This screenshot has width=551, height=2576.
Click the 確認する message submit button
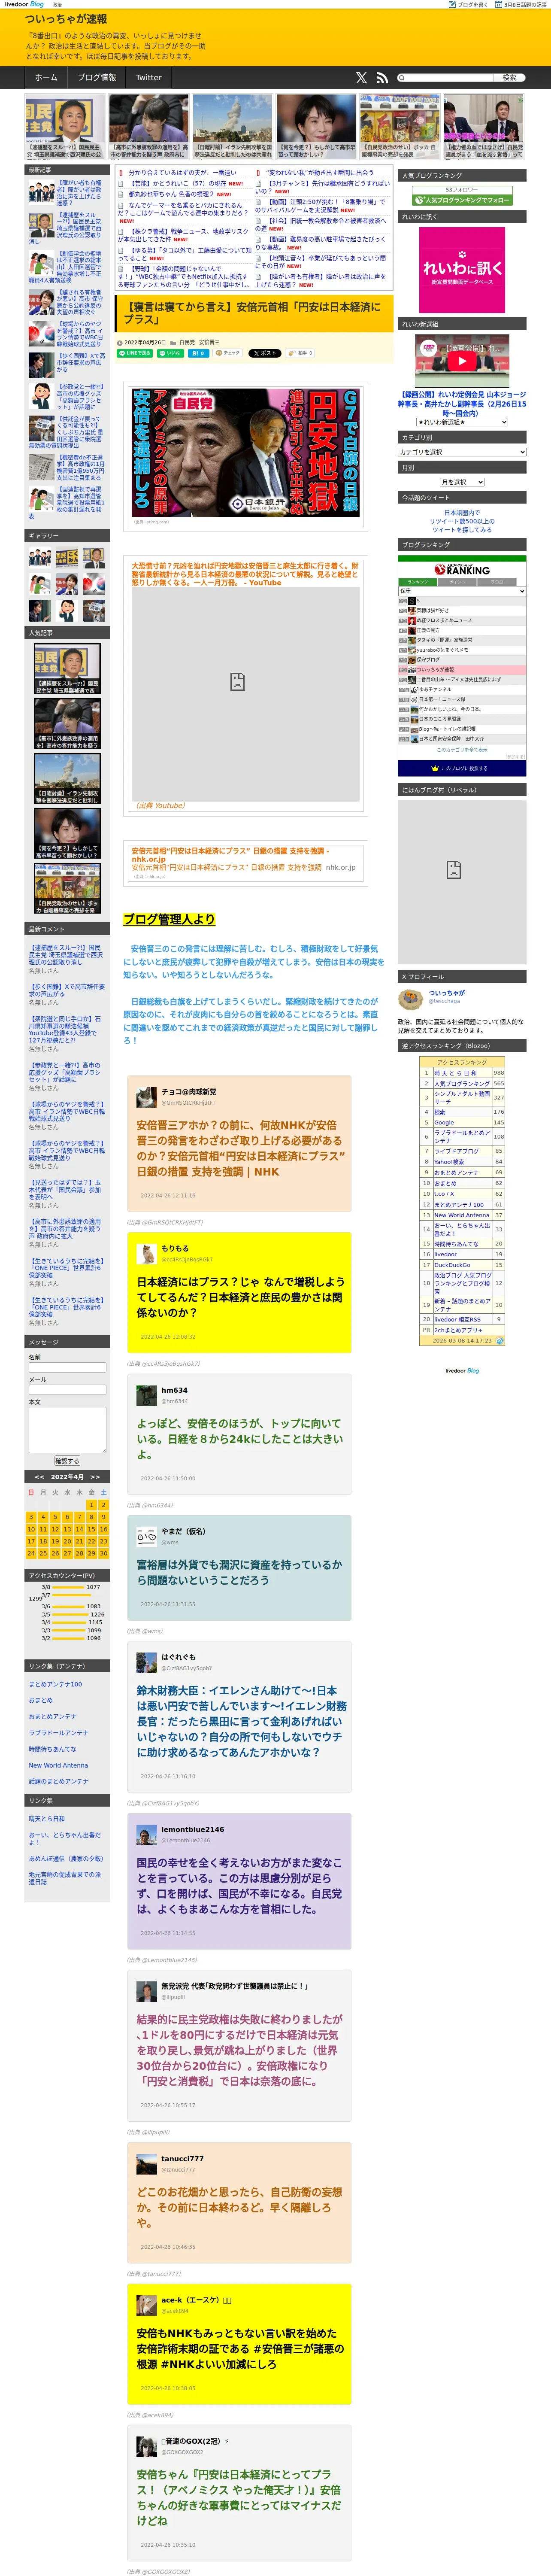click(67, 1461)
